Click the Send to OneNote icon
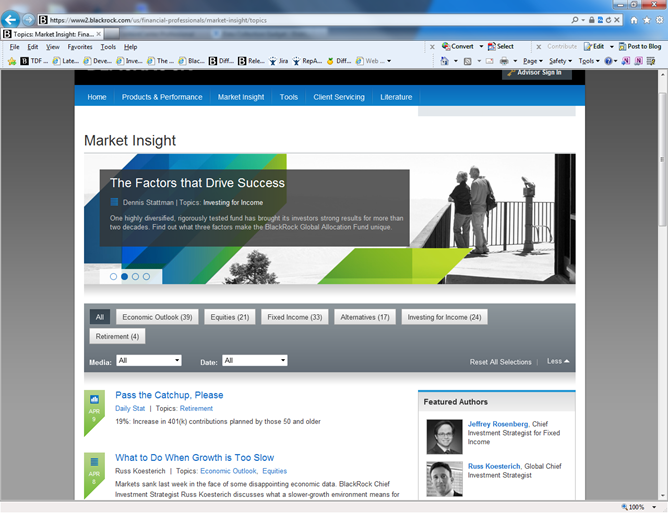The height and width of the screenshot is (513, 668). [626, 61]
